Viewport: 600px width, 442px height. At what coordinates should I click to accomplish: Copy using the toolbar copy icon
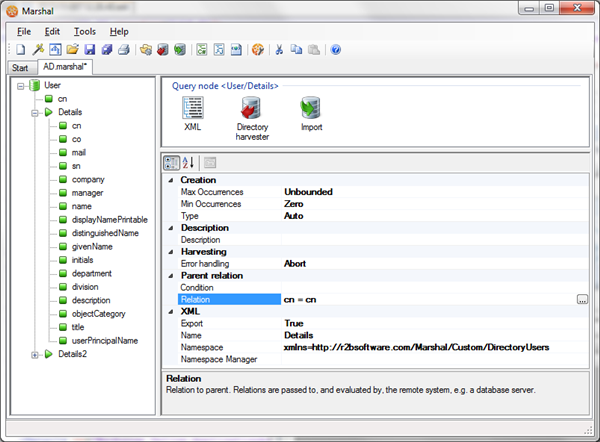(x=296, y=49)
